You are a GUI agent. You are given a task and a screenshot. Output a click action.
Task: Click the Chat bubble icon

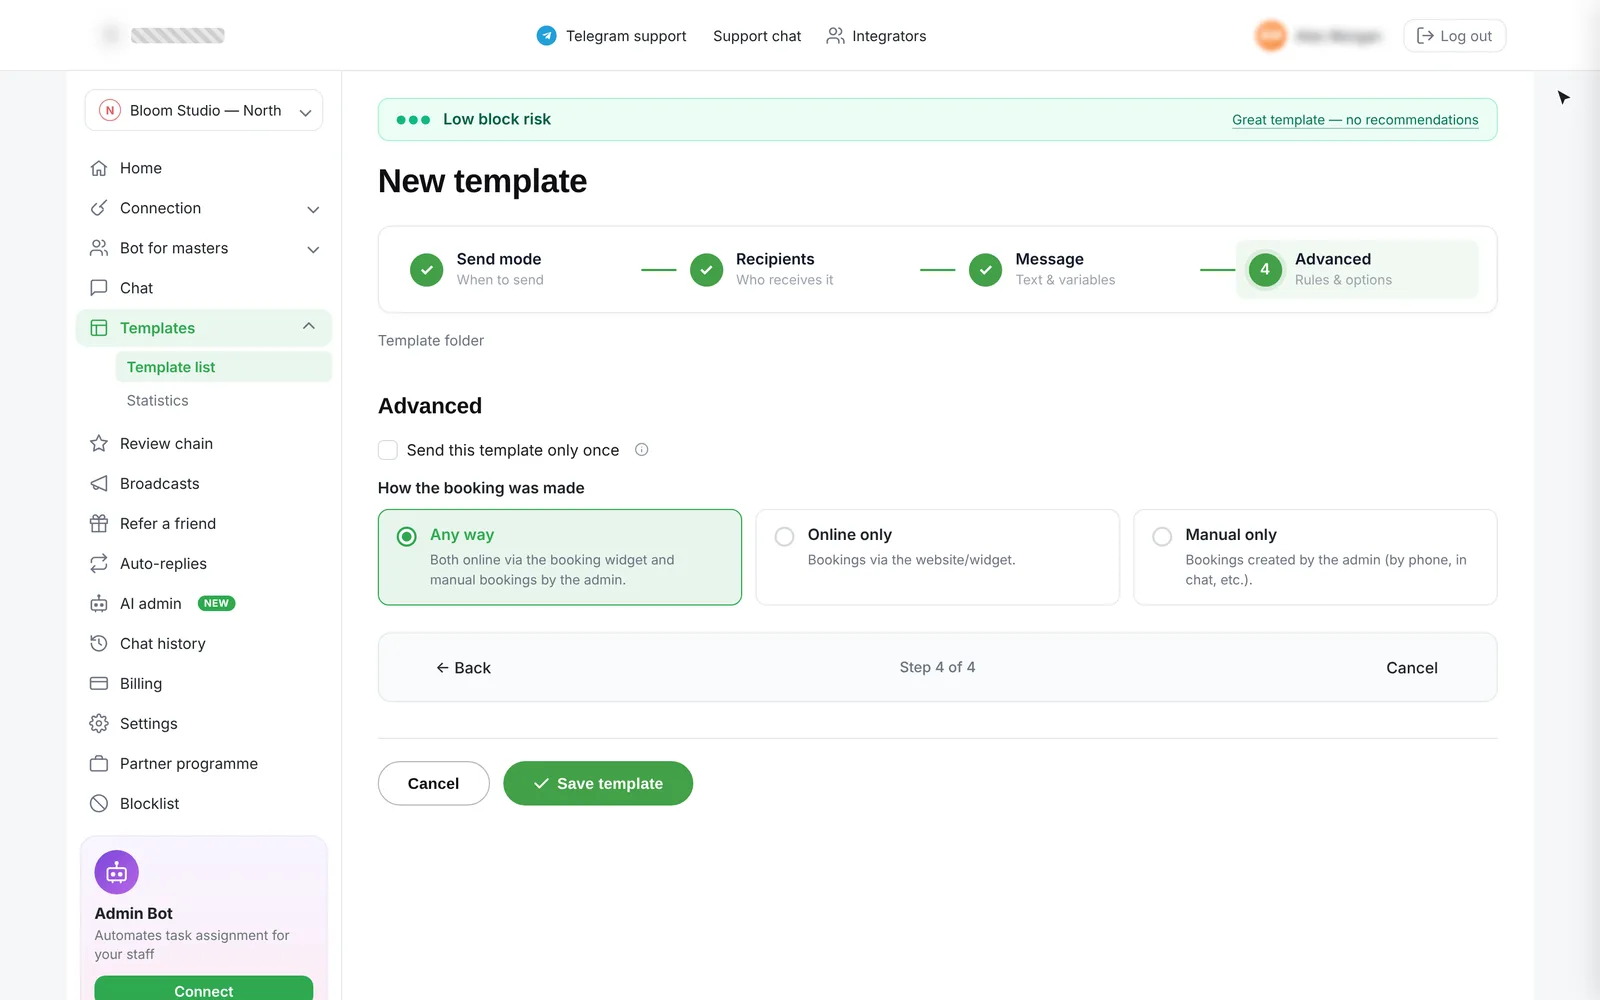click(x=99, y=288)
